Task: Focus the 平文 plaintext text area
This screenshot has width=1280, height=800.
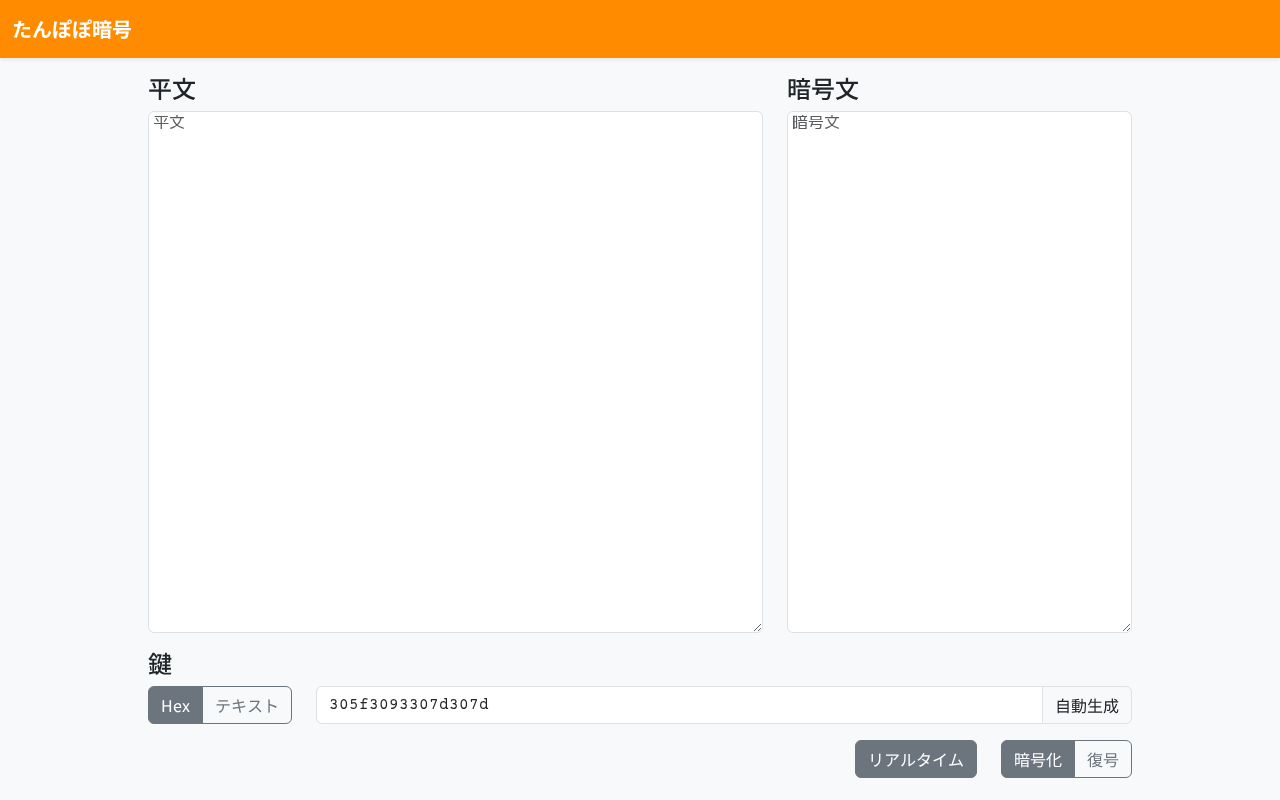Action: [455, 380]
